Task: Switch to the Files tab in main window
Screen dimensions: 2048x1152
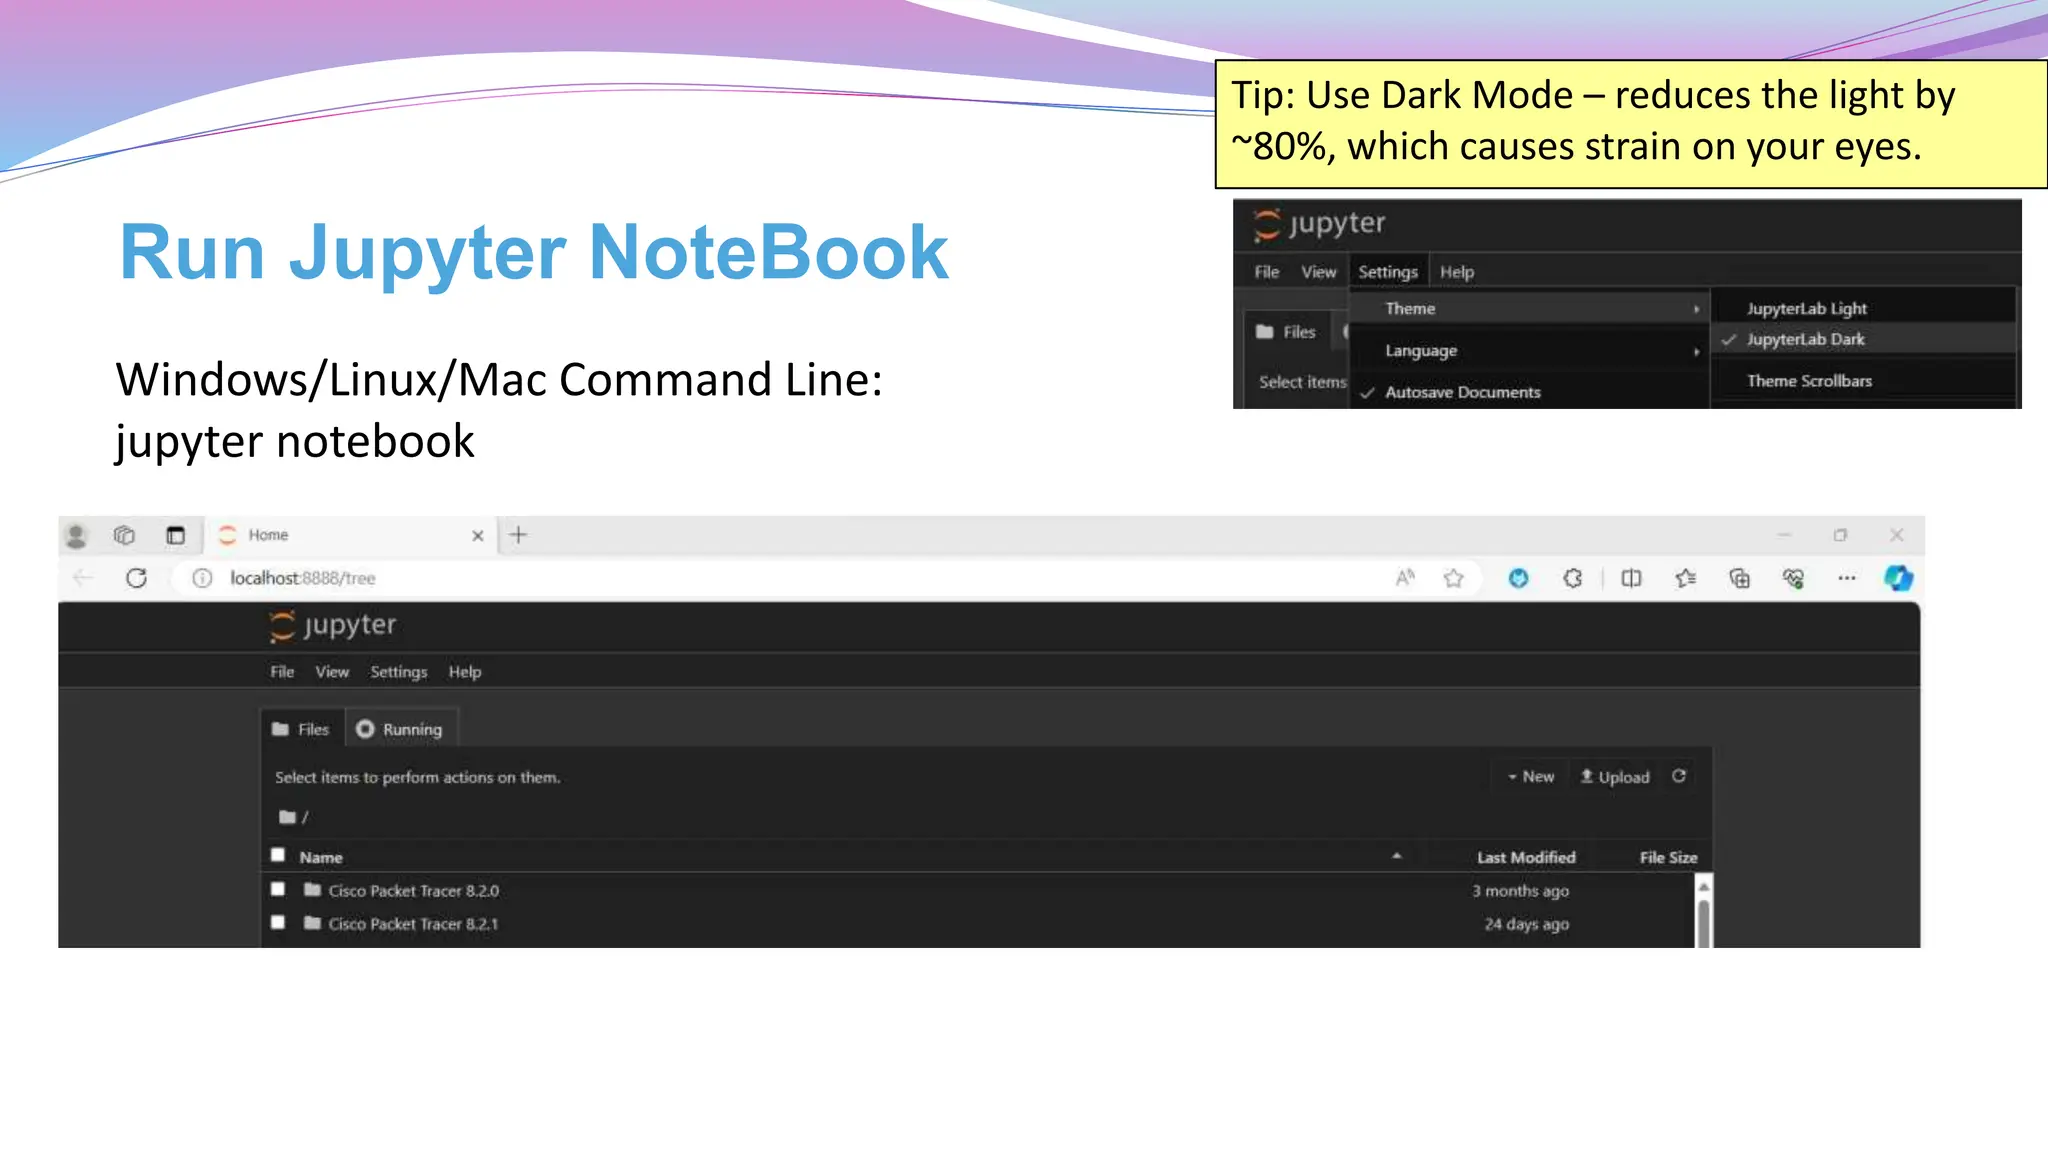Action: (301, 729)
